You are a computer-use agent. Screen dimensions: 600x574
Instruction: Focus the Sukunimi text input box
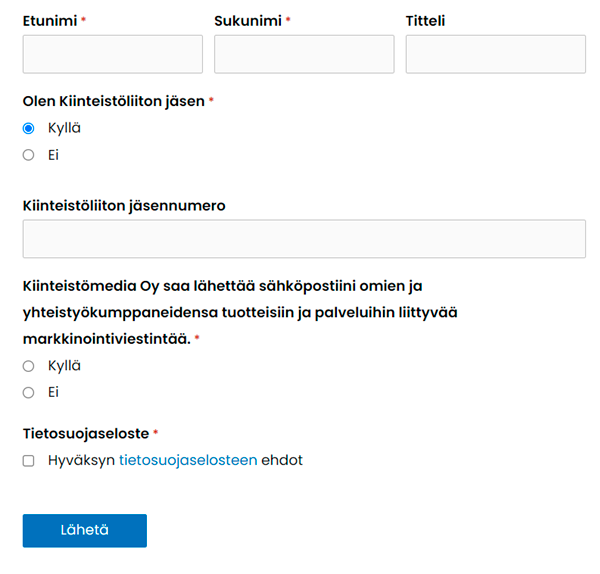304,54
